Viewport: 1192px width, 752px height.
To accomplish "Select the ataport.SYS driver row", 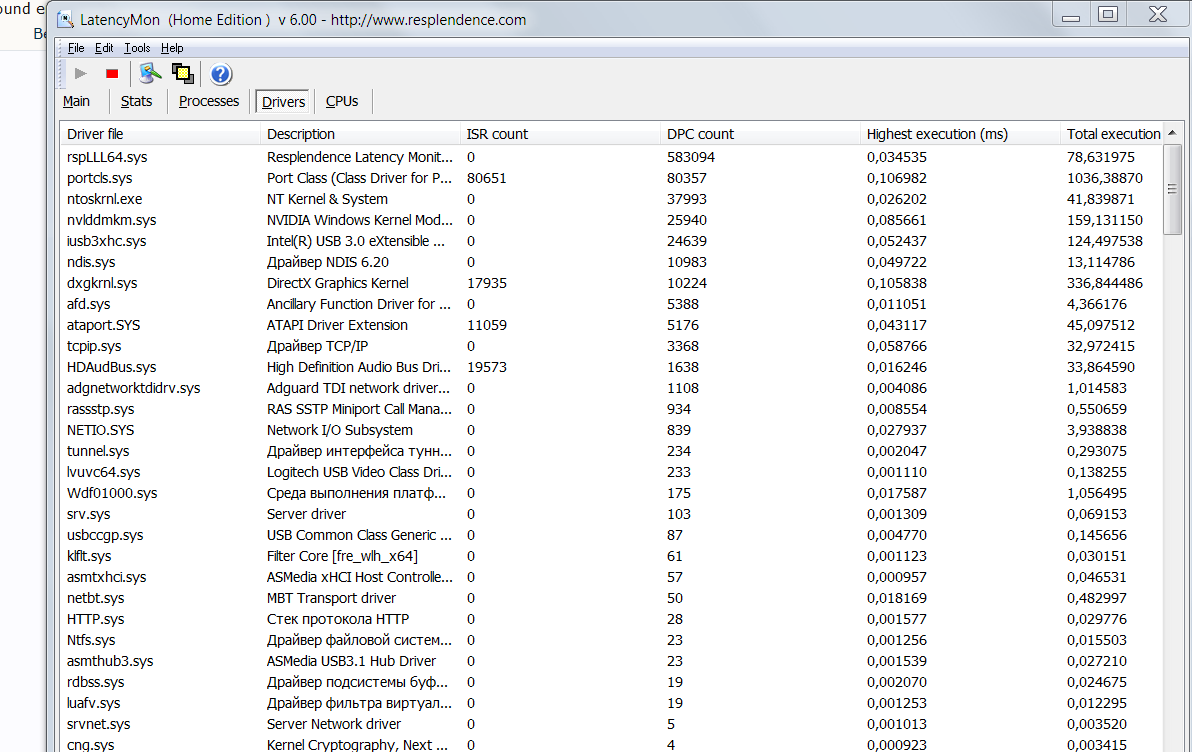I will [x=612, y=325].
